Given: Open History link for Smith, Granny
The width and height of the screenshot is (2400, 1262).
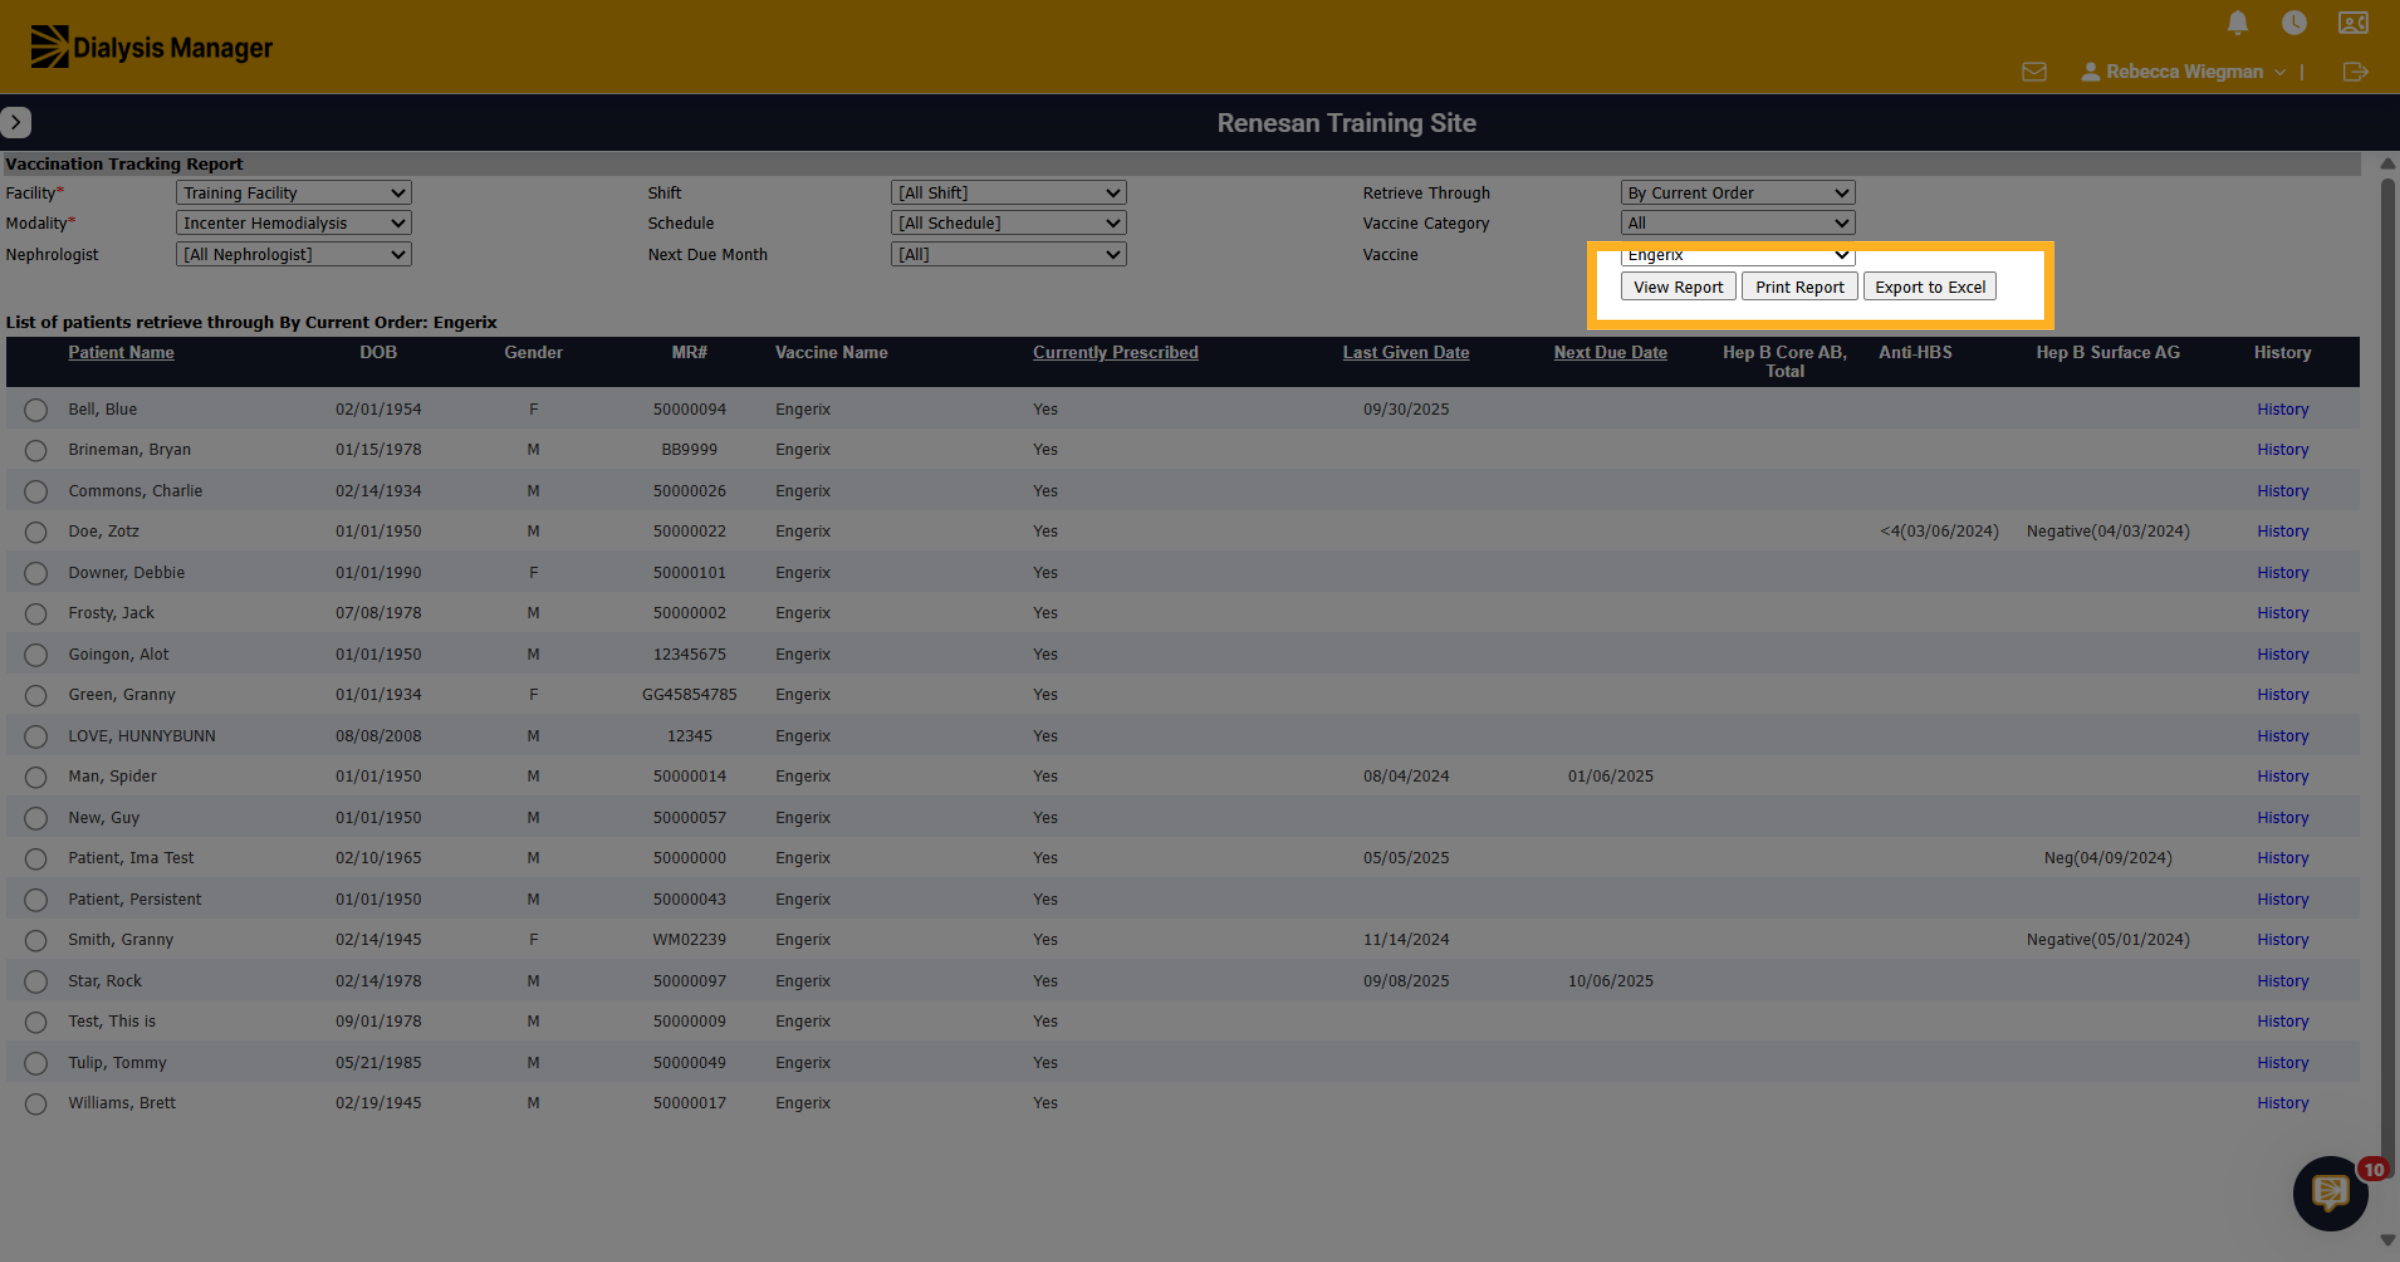Looking at the screenshot, I should [2282, 940].
